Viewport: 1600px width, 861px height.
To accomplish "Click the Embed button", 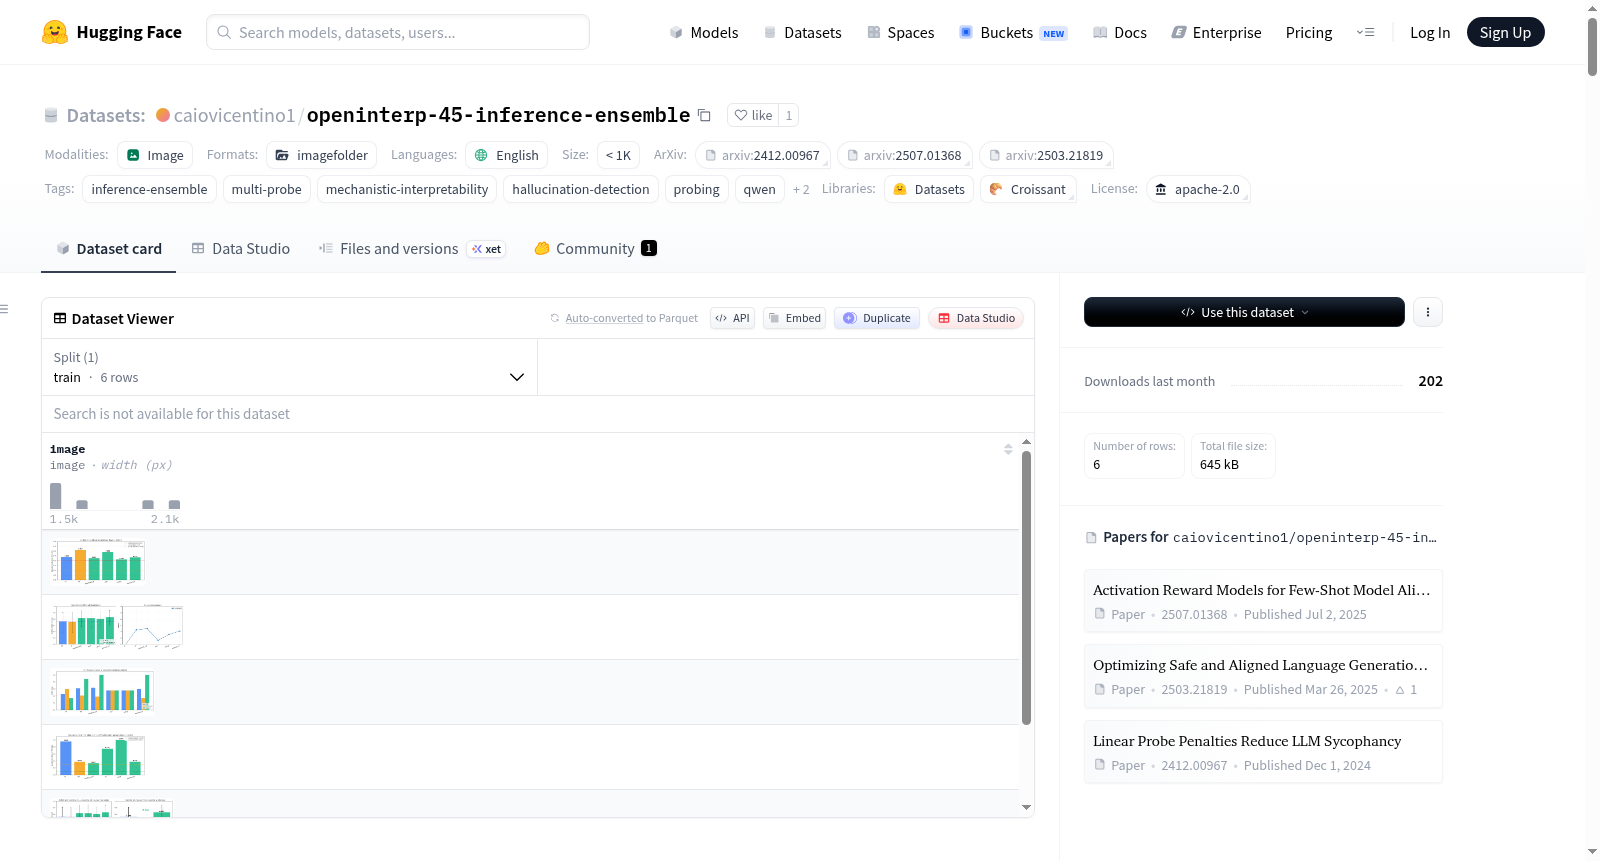I will tap(794, 318).
